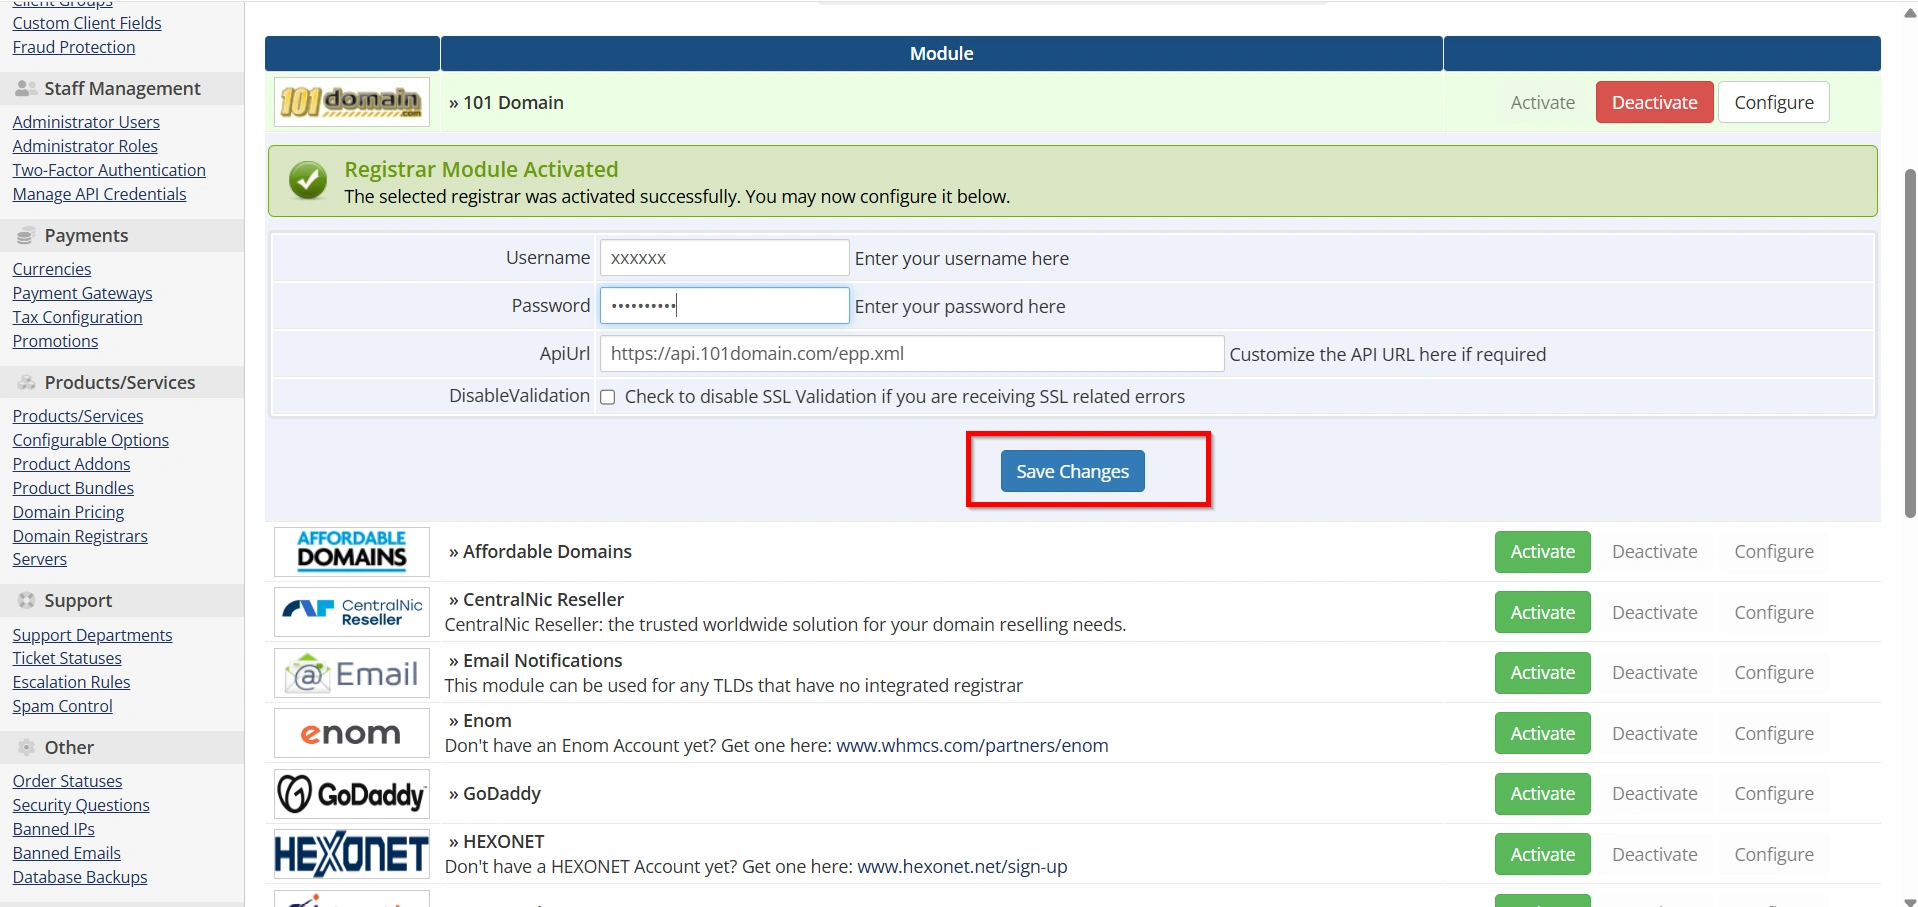Activate Email Notifications module
This screenshot has width=1918, height=907.
coord(1542,673)
